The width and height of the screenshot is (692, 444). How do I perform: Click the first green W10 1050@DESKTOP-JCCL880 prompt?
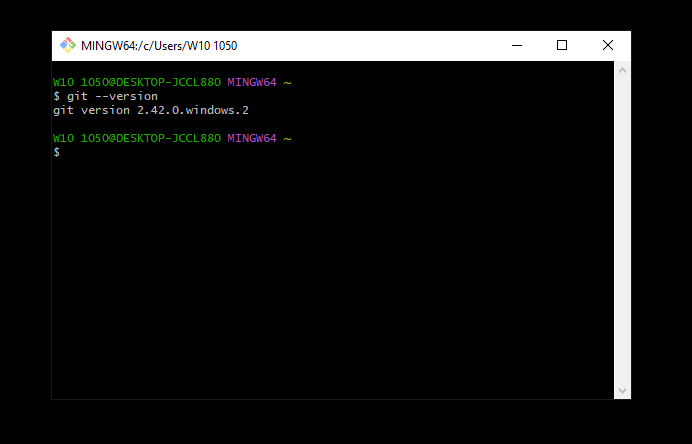(137, 82)
